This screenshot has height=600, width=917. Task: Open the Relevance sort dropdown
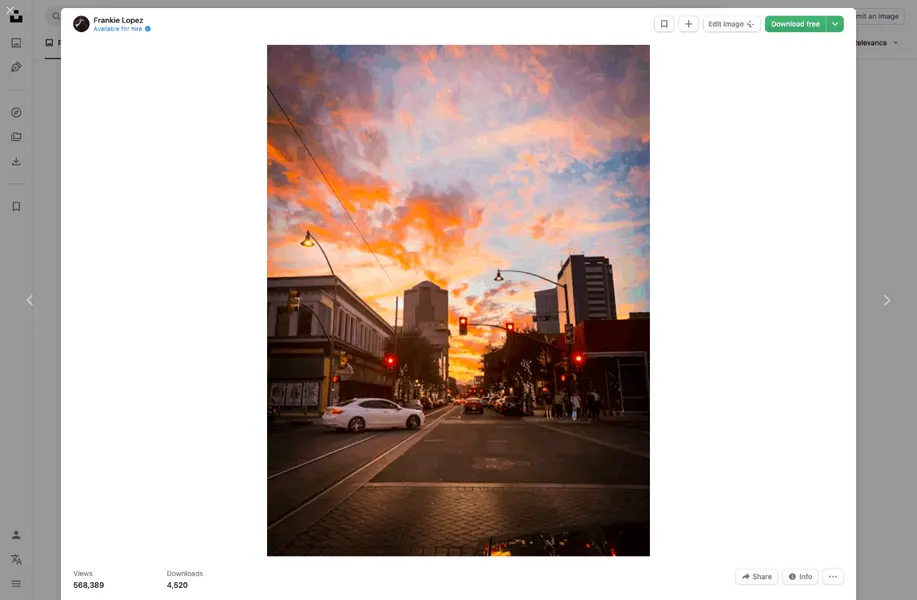click(874, 43)
